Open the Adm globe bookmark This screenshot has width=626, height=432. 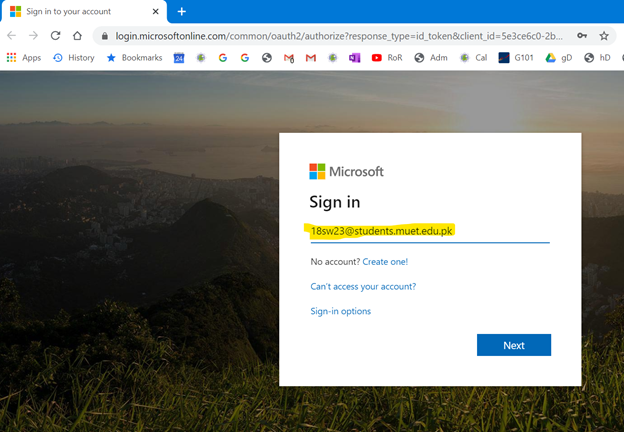point(431,58)
